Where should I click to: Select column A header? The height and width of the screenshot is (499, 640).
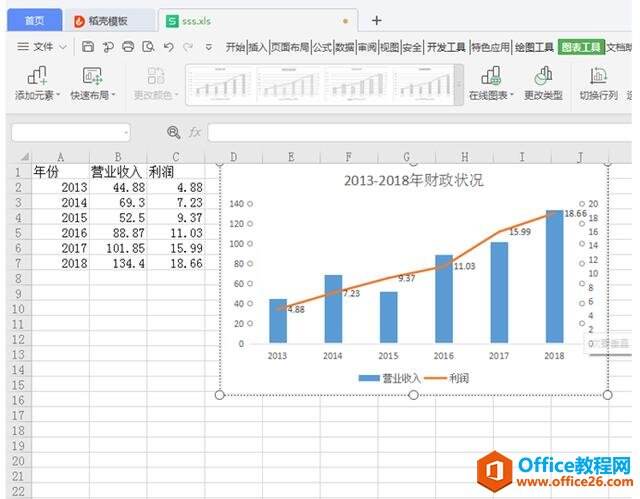click(x=60, y=157)
